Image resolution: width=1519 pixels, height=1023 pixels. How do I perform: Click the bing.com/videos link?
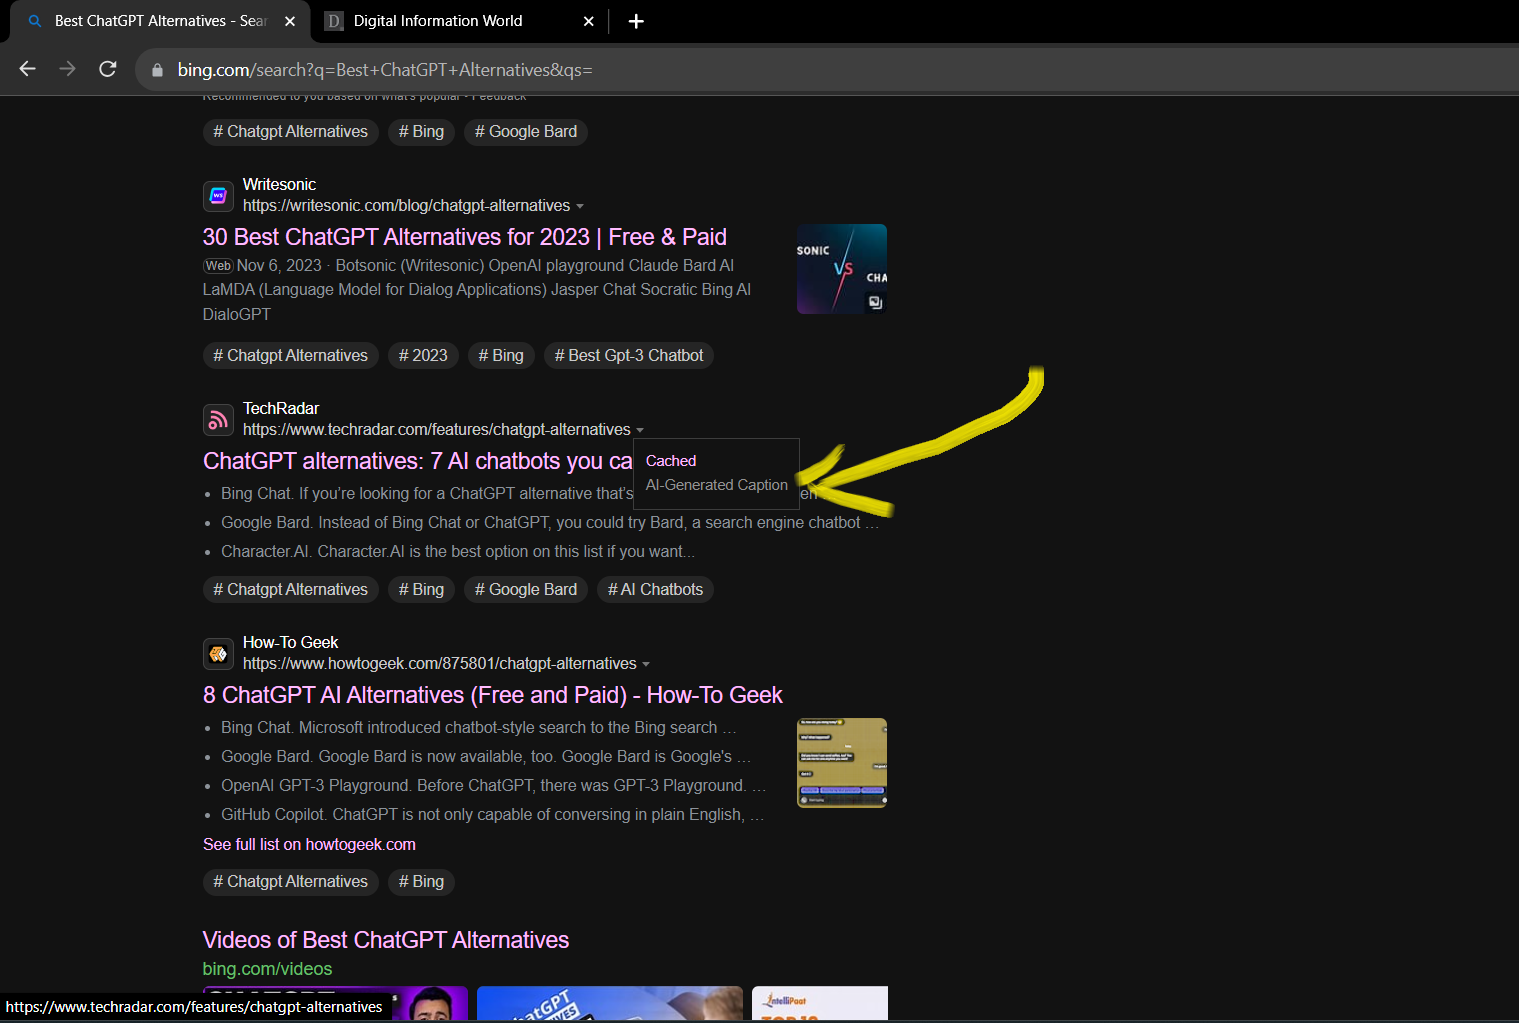tap(267, 969)
